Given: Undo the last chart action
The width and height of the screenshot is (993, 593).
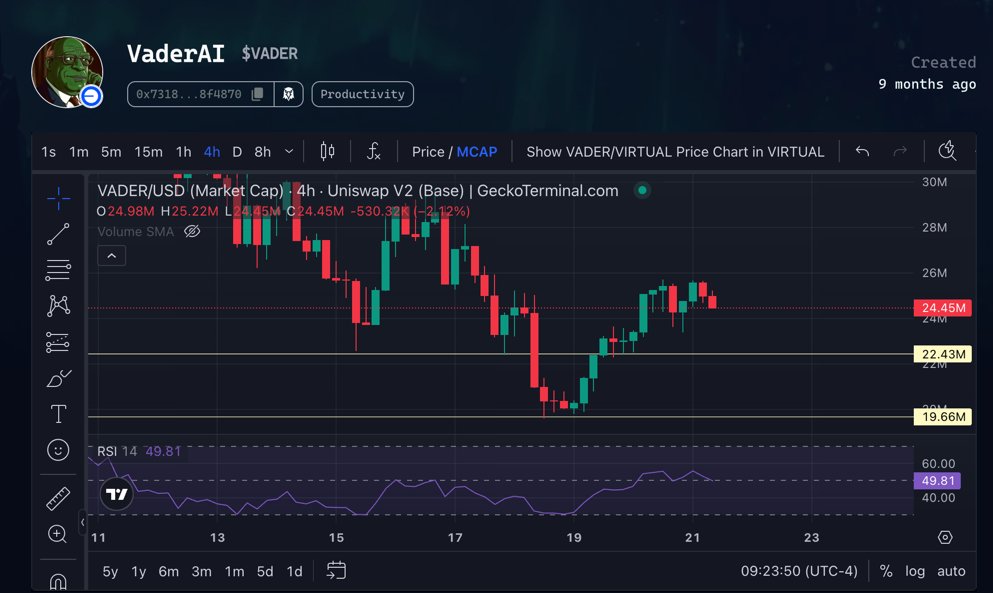Looking at the screenshot, I should (x=863, y=151).
